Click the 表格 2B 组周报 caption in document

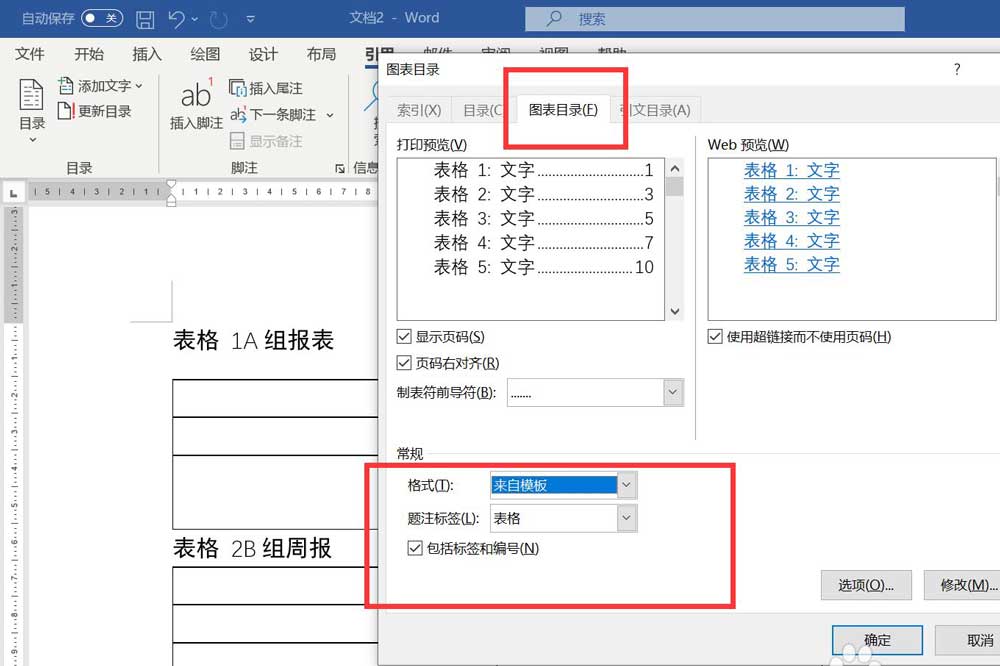coord(253,548)
